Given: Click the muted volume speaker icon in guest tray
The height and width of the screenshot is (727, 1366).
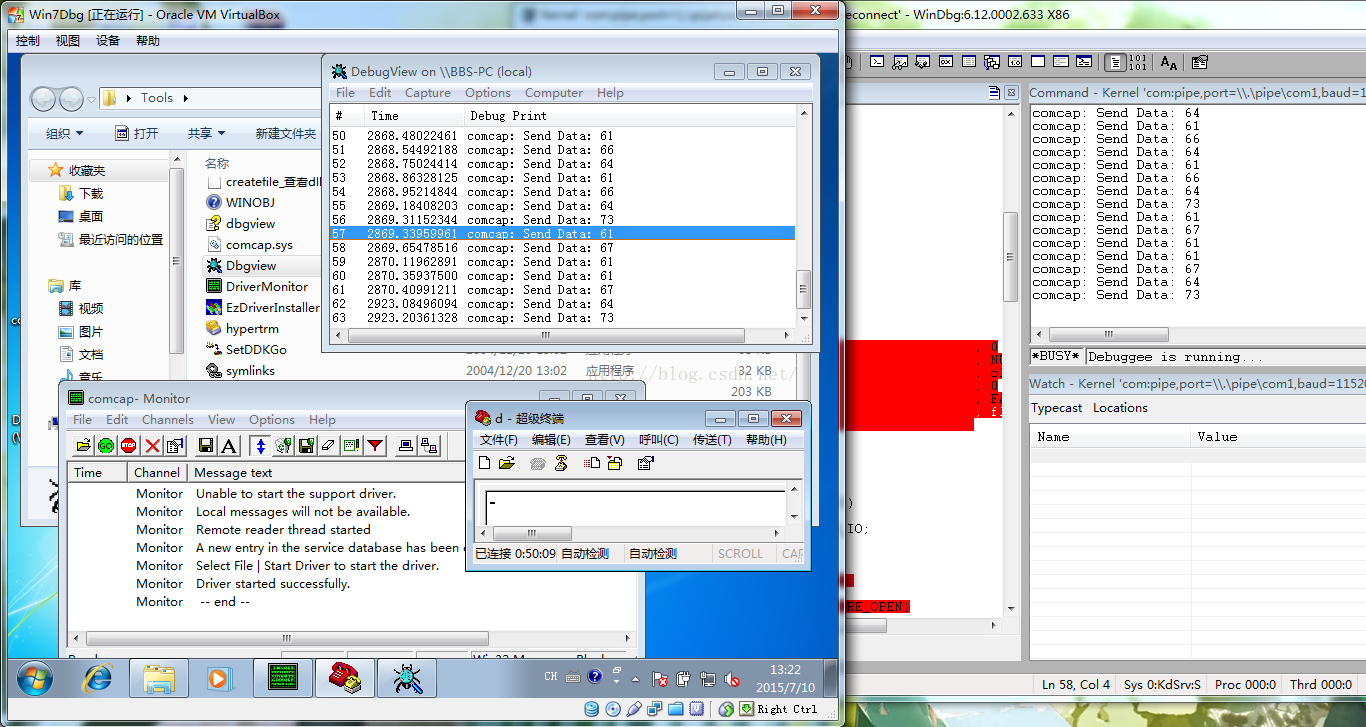Looking at the screenshot, I should [x=732, y=679].
